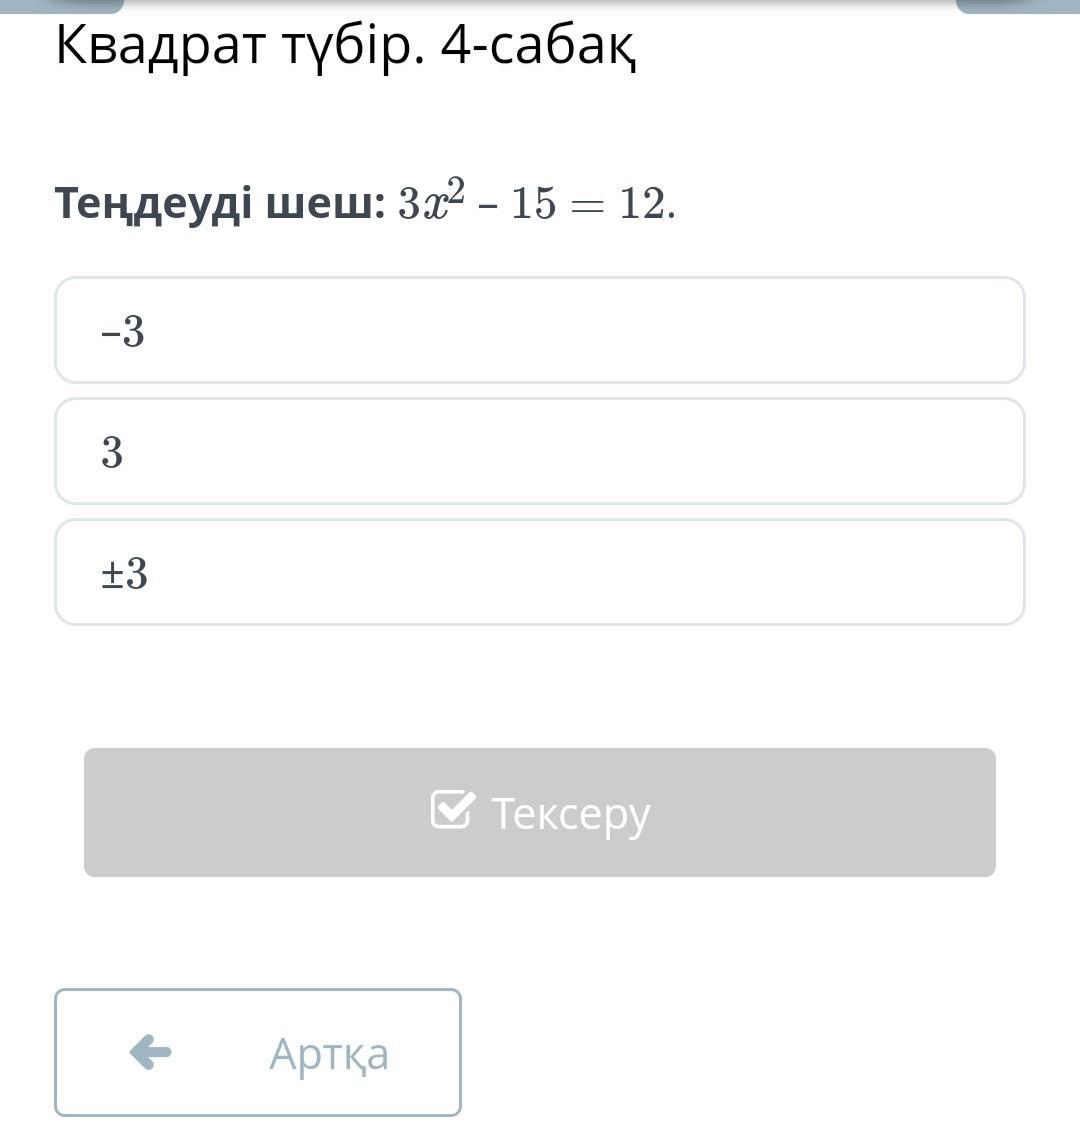Click the 'Теңдеуді шеш:' prompt text
The image size is (1080, 1139).
(x=220, y=204)
